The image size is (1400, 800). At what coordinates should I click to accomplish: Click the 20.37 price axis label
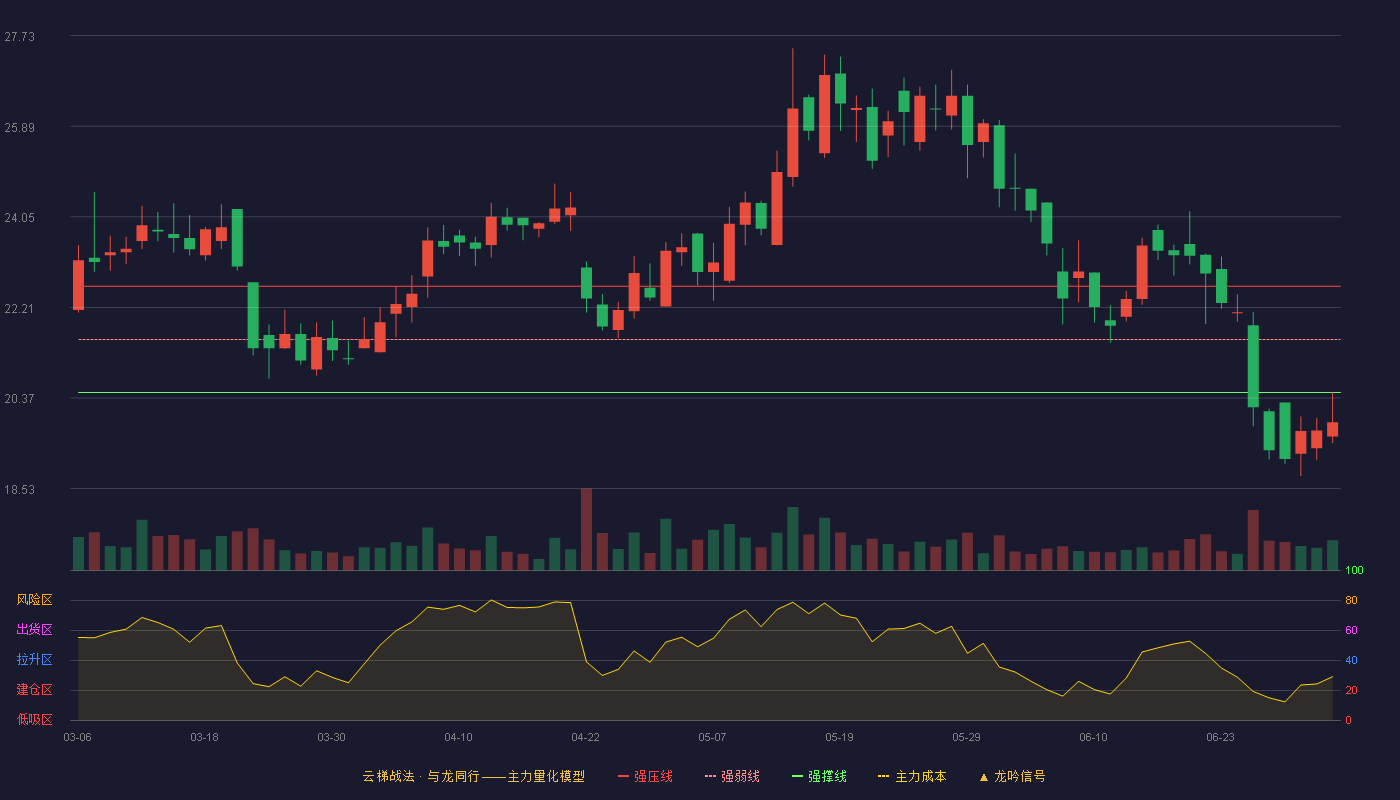[19, 398]
